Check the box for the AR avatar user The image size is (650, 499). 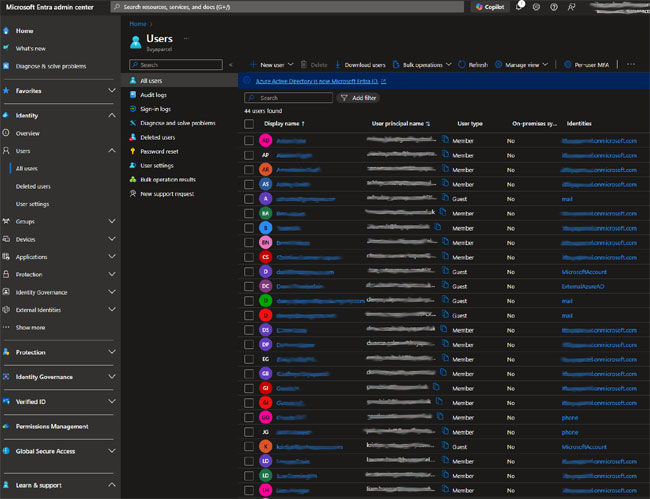[x=249, y=170]
